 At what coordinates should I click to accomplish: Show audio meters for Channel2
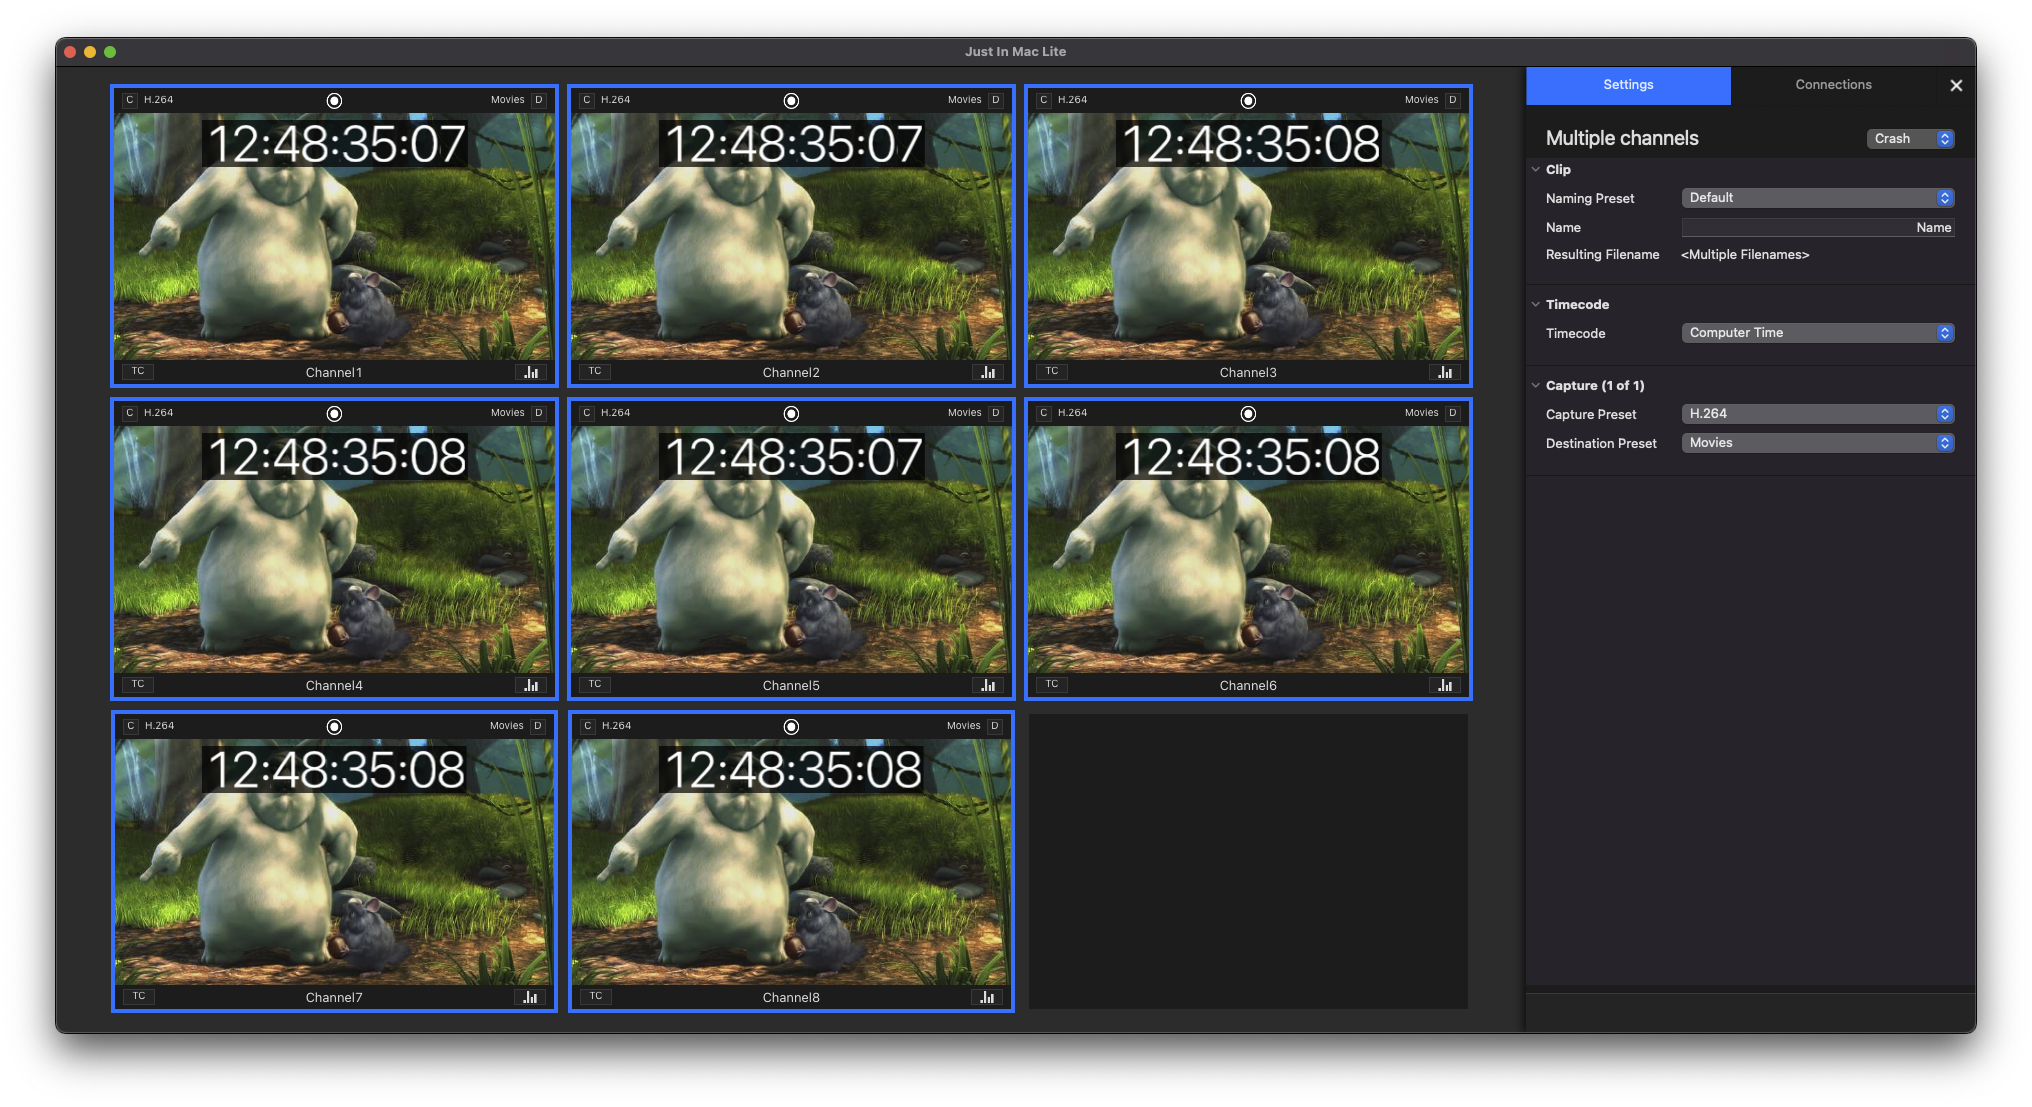pyautogui.click(x=988, y=372)
